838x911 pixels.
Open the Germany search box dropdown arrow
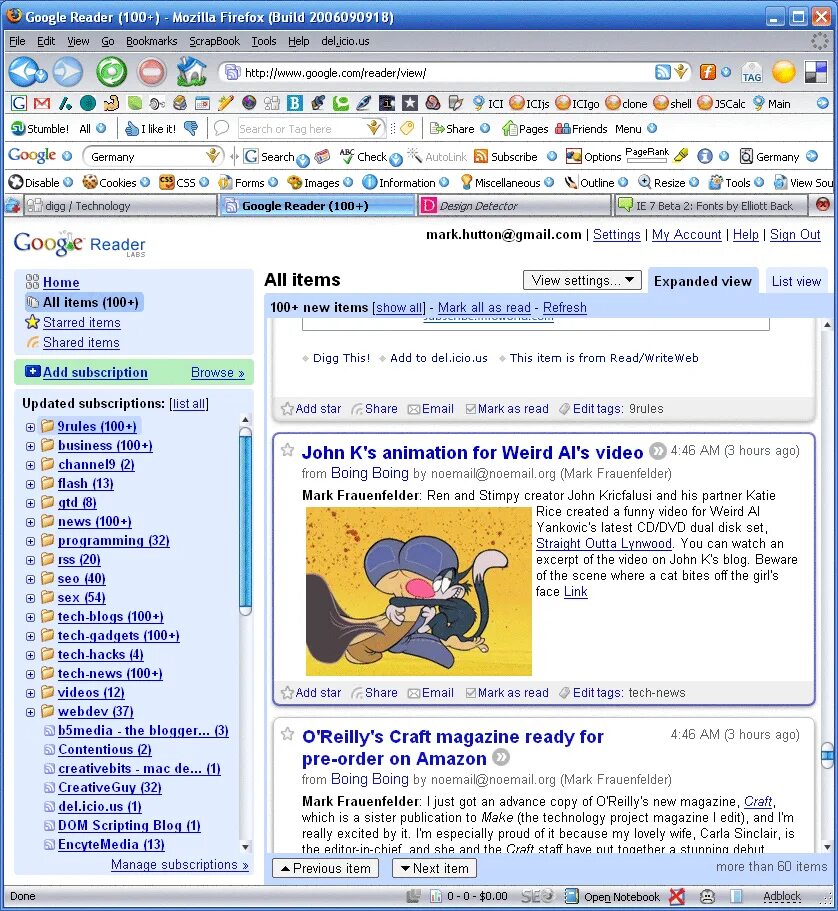click(x=213, y=156)
